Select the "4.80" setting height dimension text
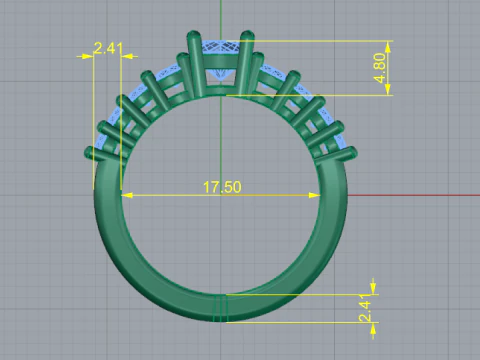Screen dimensions: 480x360 (380, 68)
